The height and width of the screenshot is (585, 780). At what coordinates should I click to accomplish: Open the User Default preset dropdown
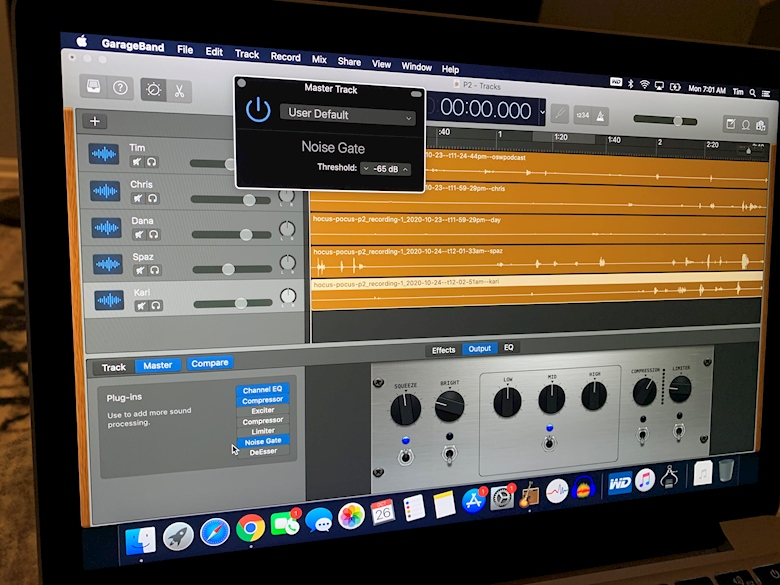[x=347, y=115]
